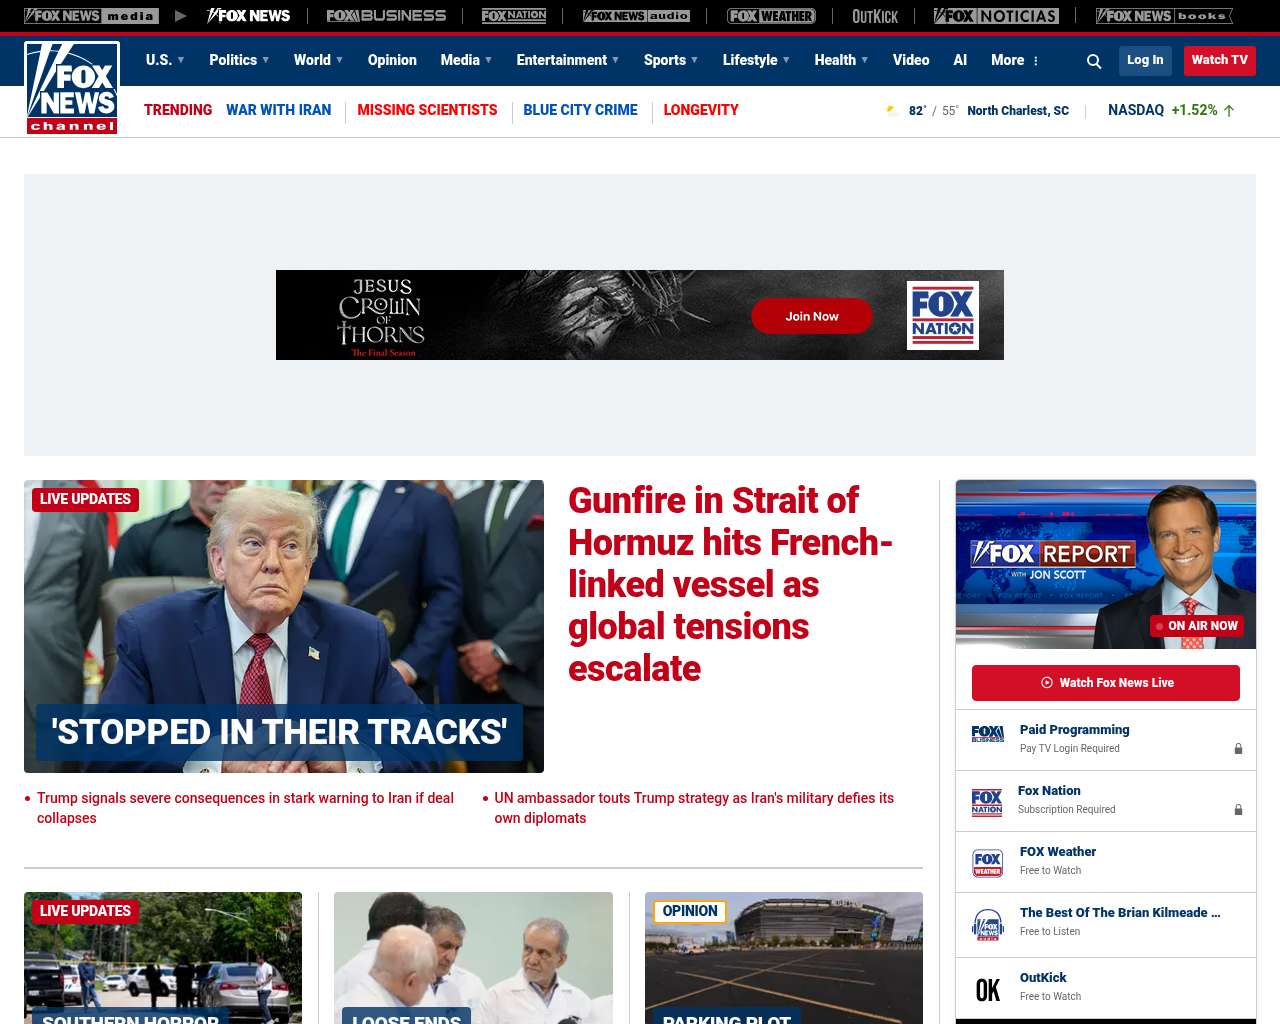Click the NASDAQ +1.52% ticker value
The image size is (1280, 1024).
point(1194,110)
